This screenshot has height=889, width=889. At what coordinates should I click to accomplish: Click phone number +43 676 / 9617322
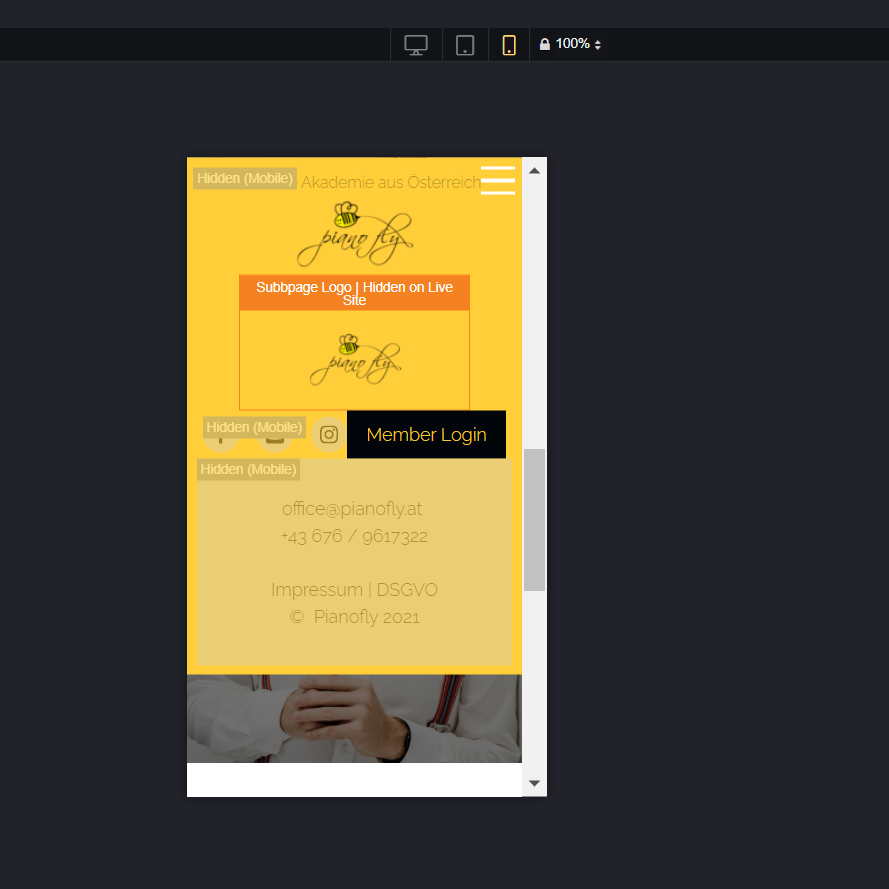tap(354, 536)
